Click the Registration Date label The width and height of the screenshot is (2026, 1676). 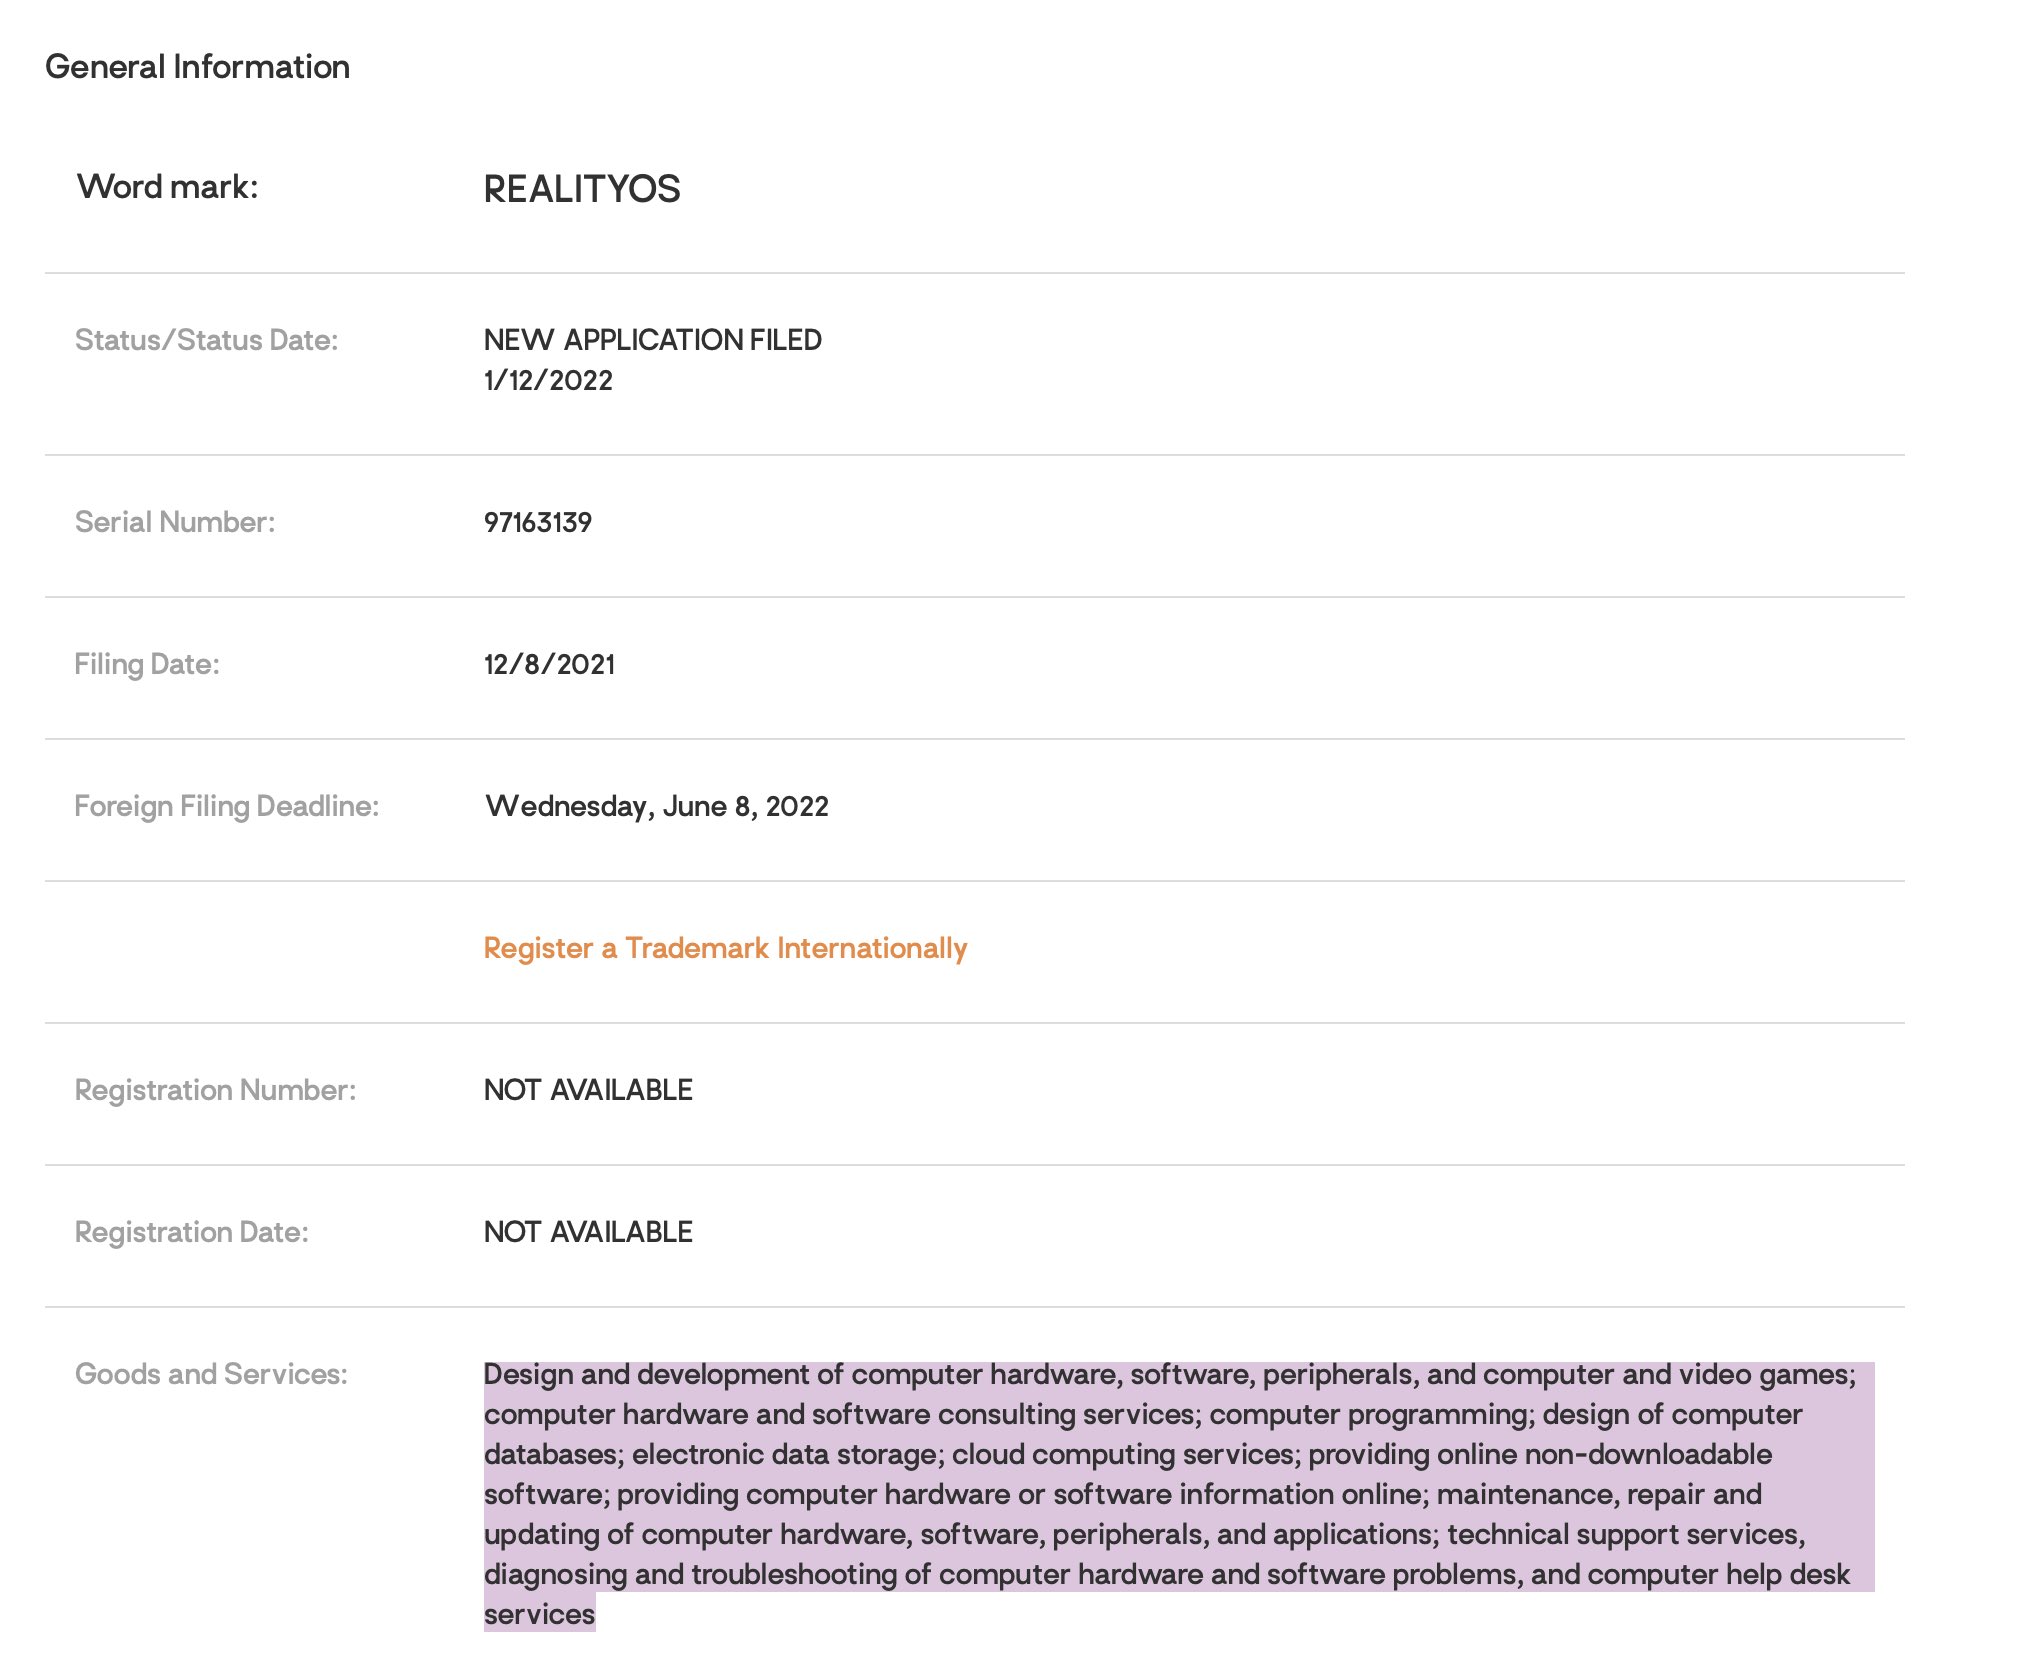tap(191, 1232)
